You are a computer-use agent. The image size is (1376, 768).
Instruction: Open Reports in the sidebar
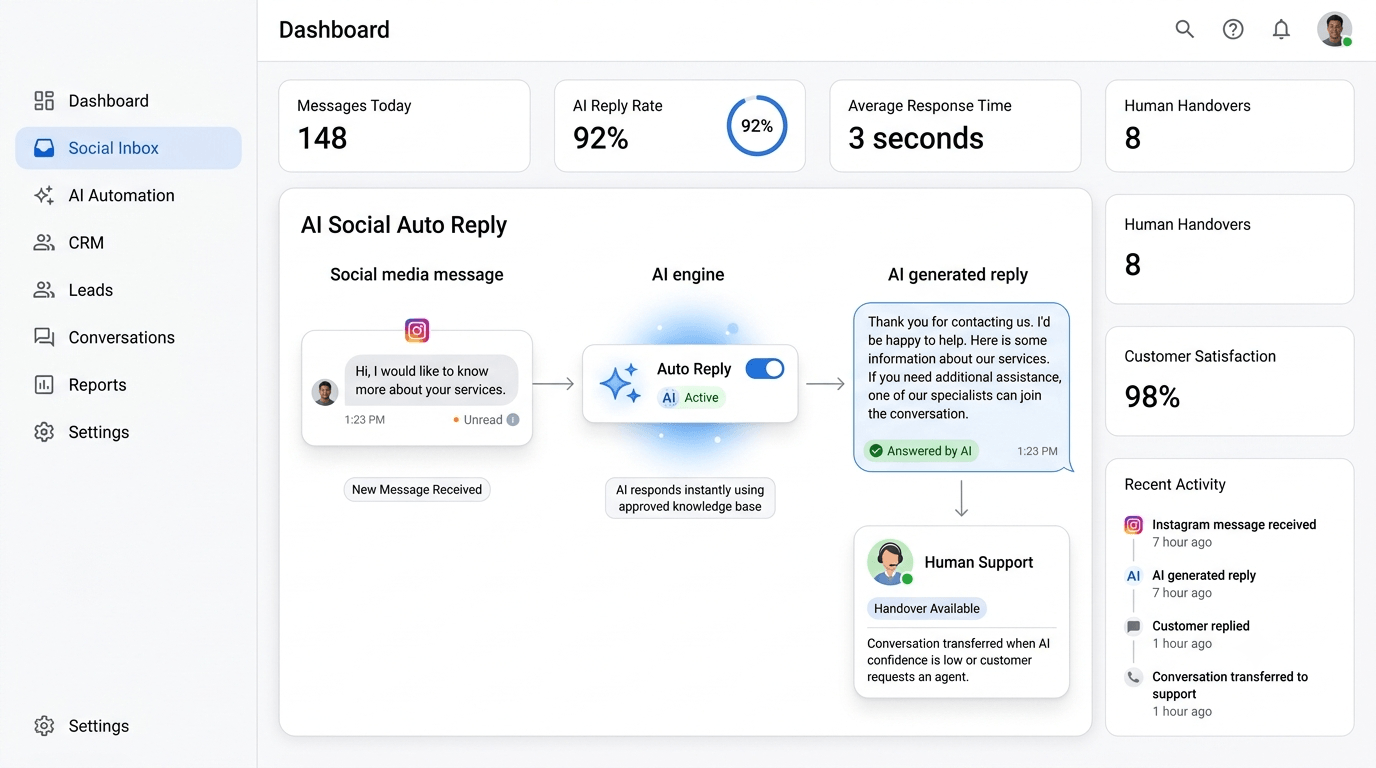click(x=128, y=385)
